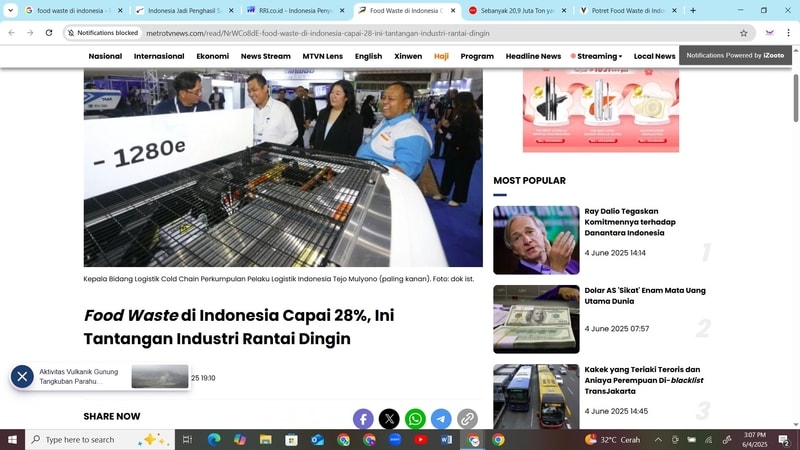Open Nasional menu
800x450 pixels.
click(105, 56)
